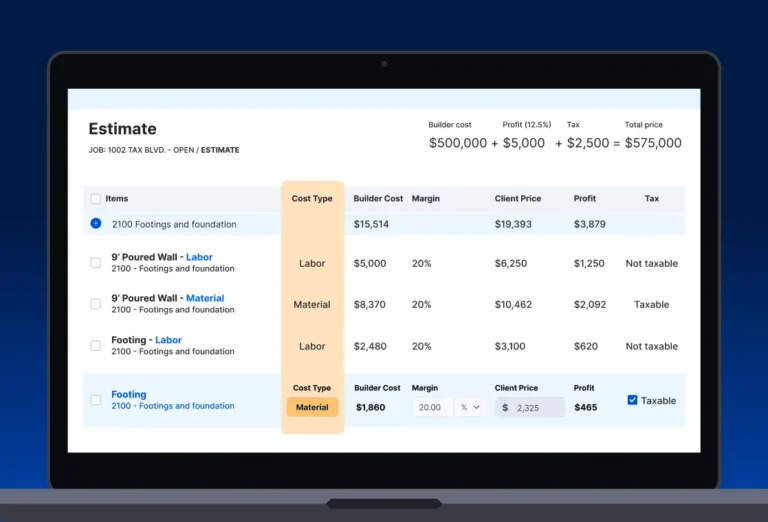Click profit $620
This screenshot has height=522, width=768.
tap(586, 346)
